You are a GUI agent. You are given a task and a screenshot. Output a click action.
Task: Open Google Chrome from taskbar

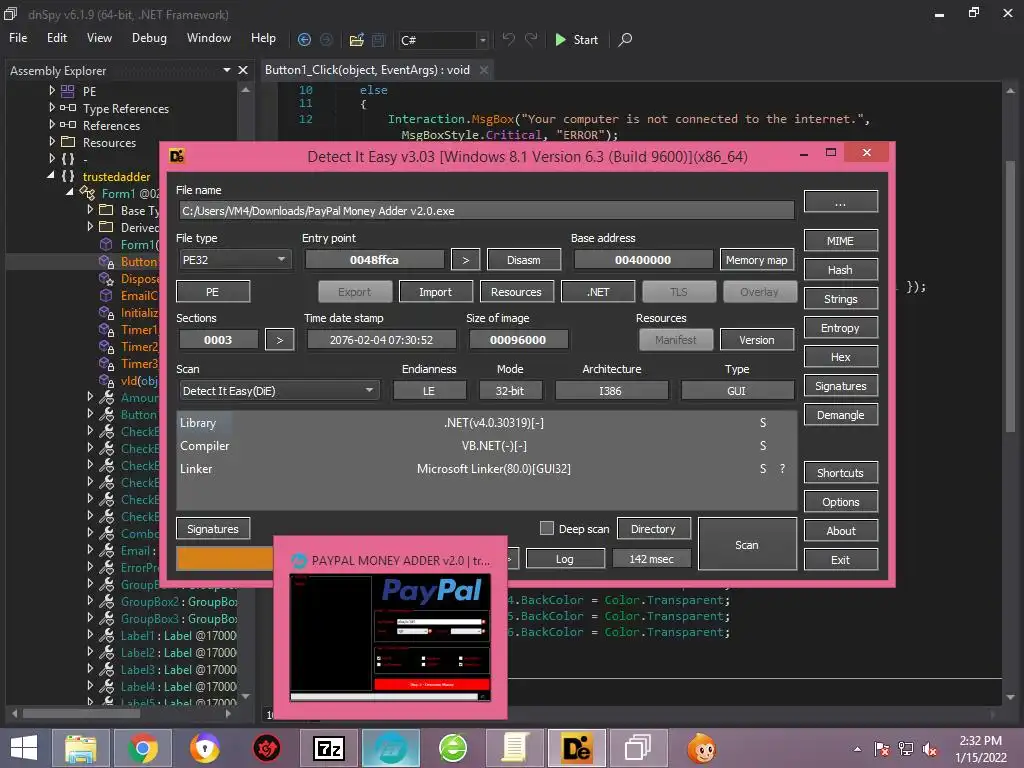[x=142, y=748]
